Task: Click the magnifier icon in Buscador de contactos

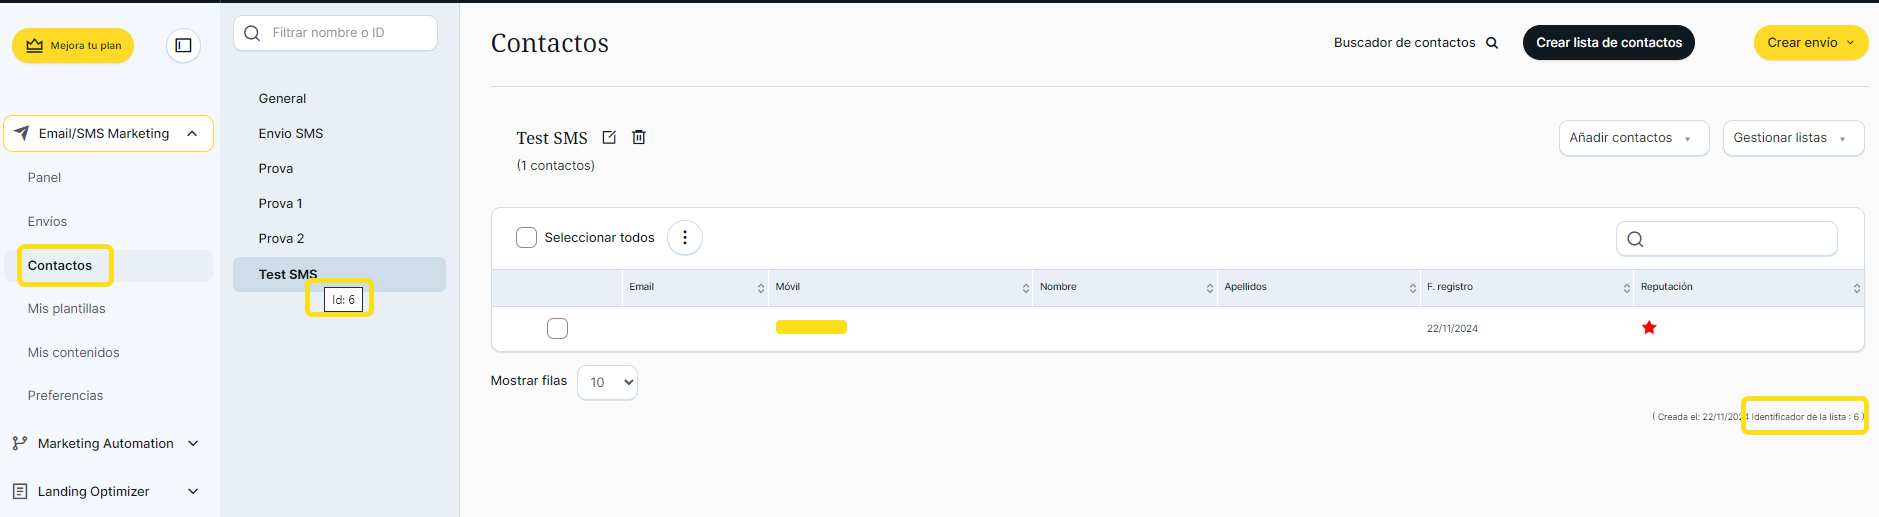Action: click(1492, 43)
